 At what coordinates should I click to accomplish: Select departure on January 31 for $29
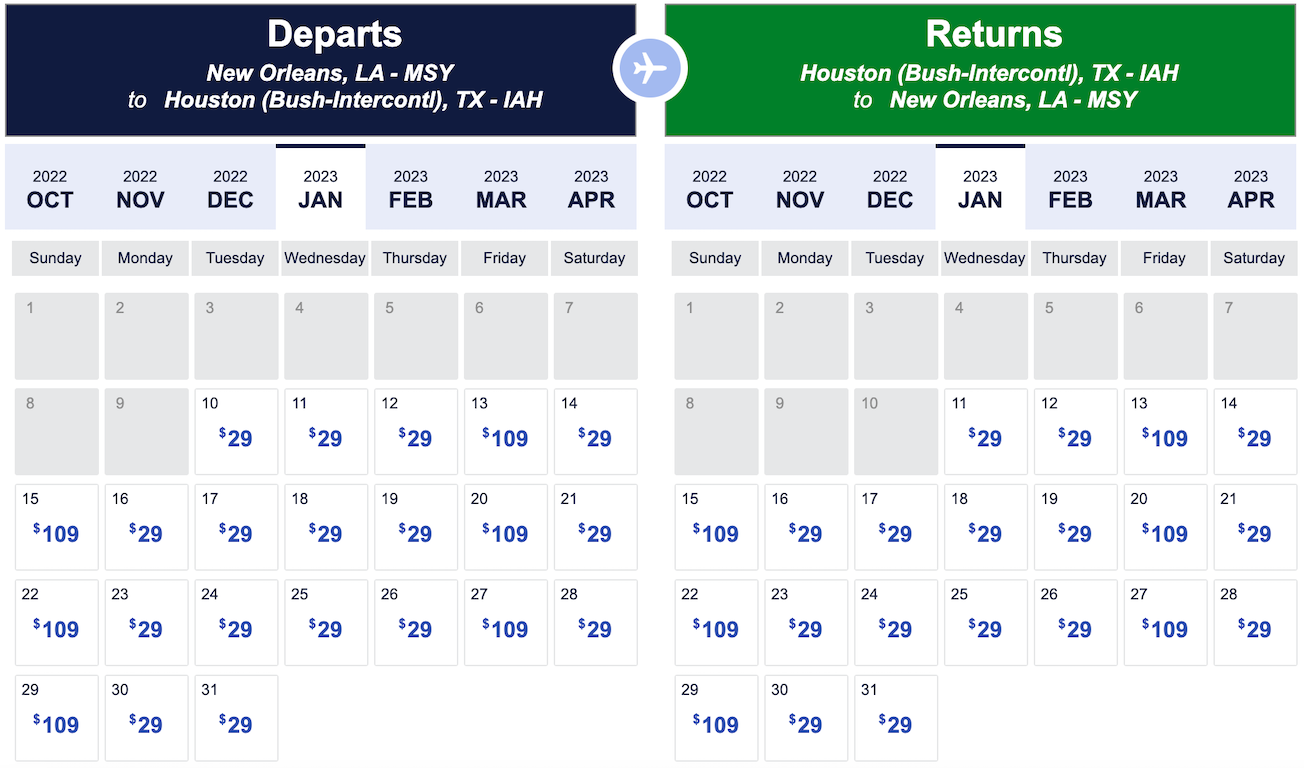pyautogui.click(x=236, y=718)
